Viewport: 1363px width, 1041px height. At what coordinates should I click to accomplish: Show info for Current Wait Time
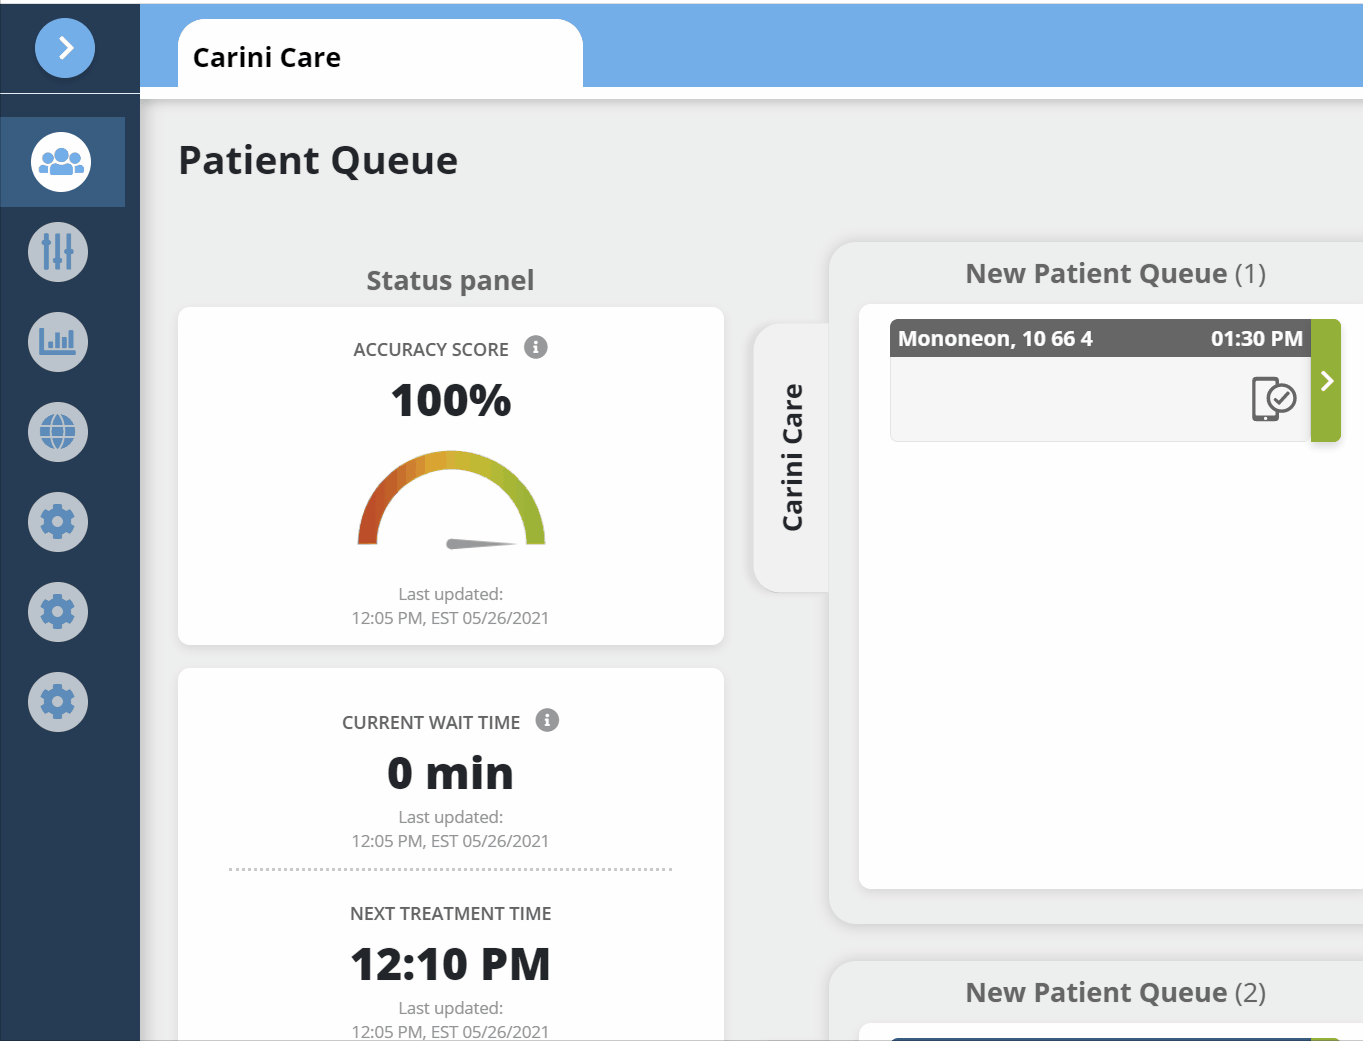547,720
